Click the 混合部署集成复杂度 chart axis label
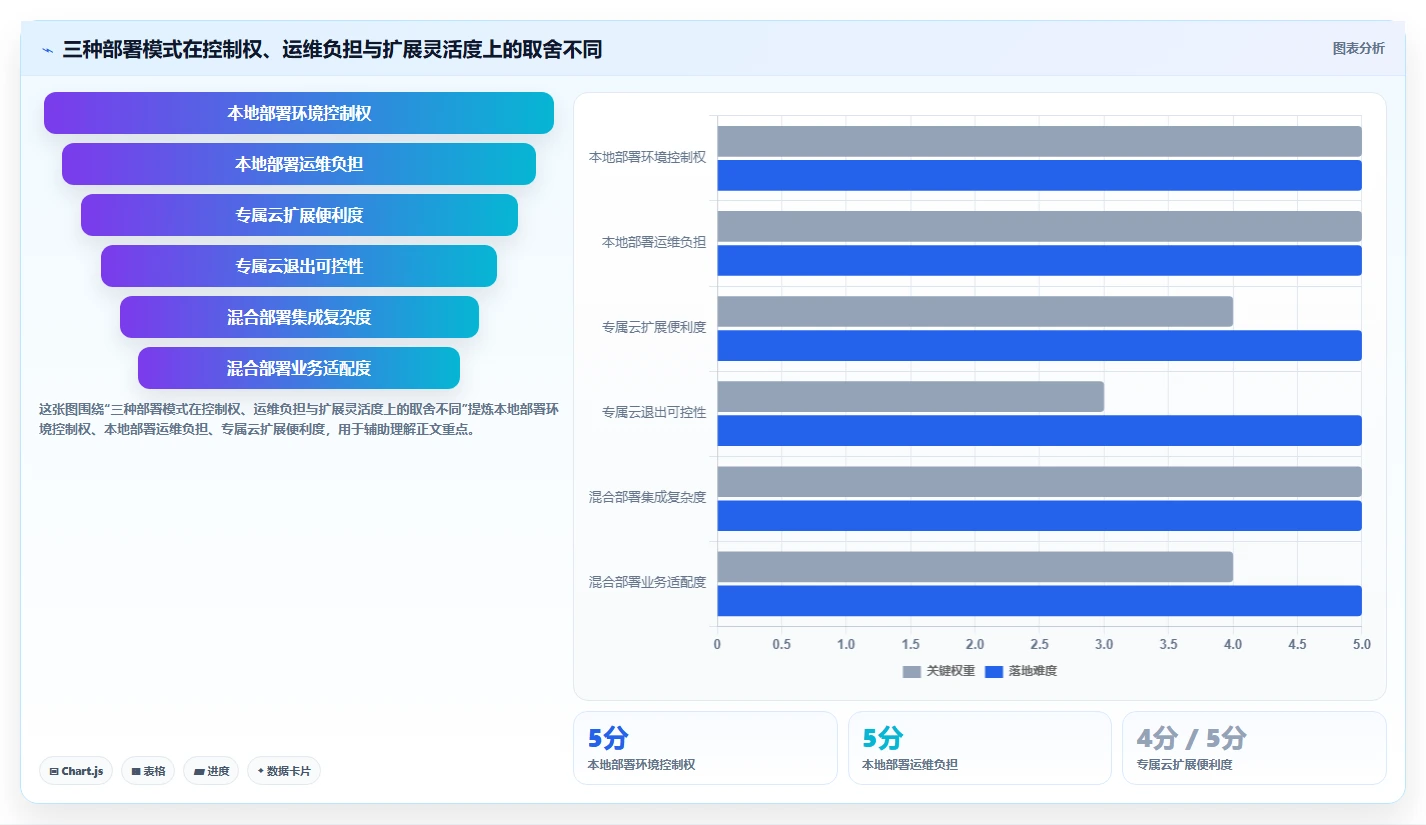 pos(647,498)
